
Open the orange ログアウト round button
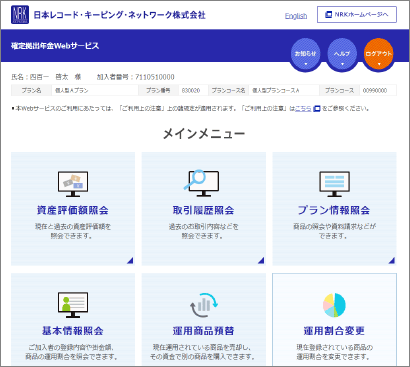(379, 55)
